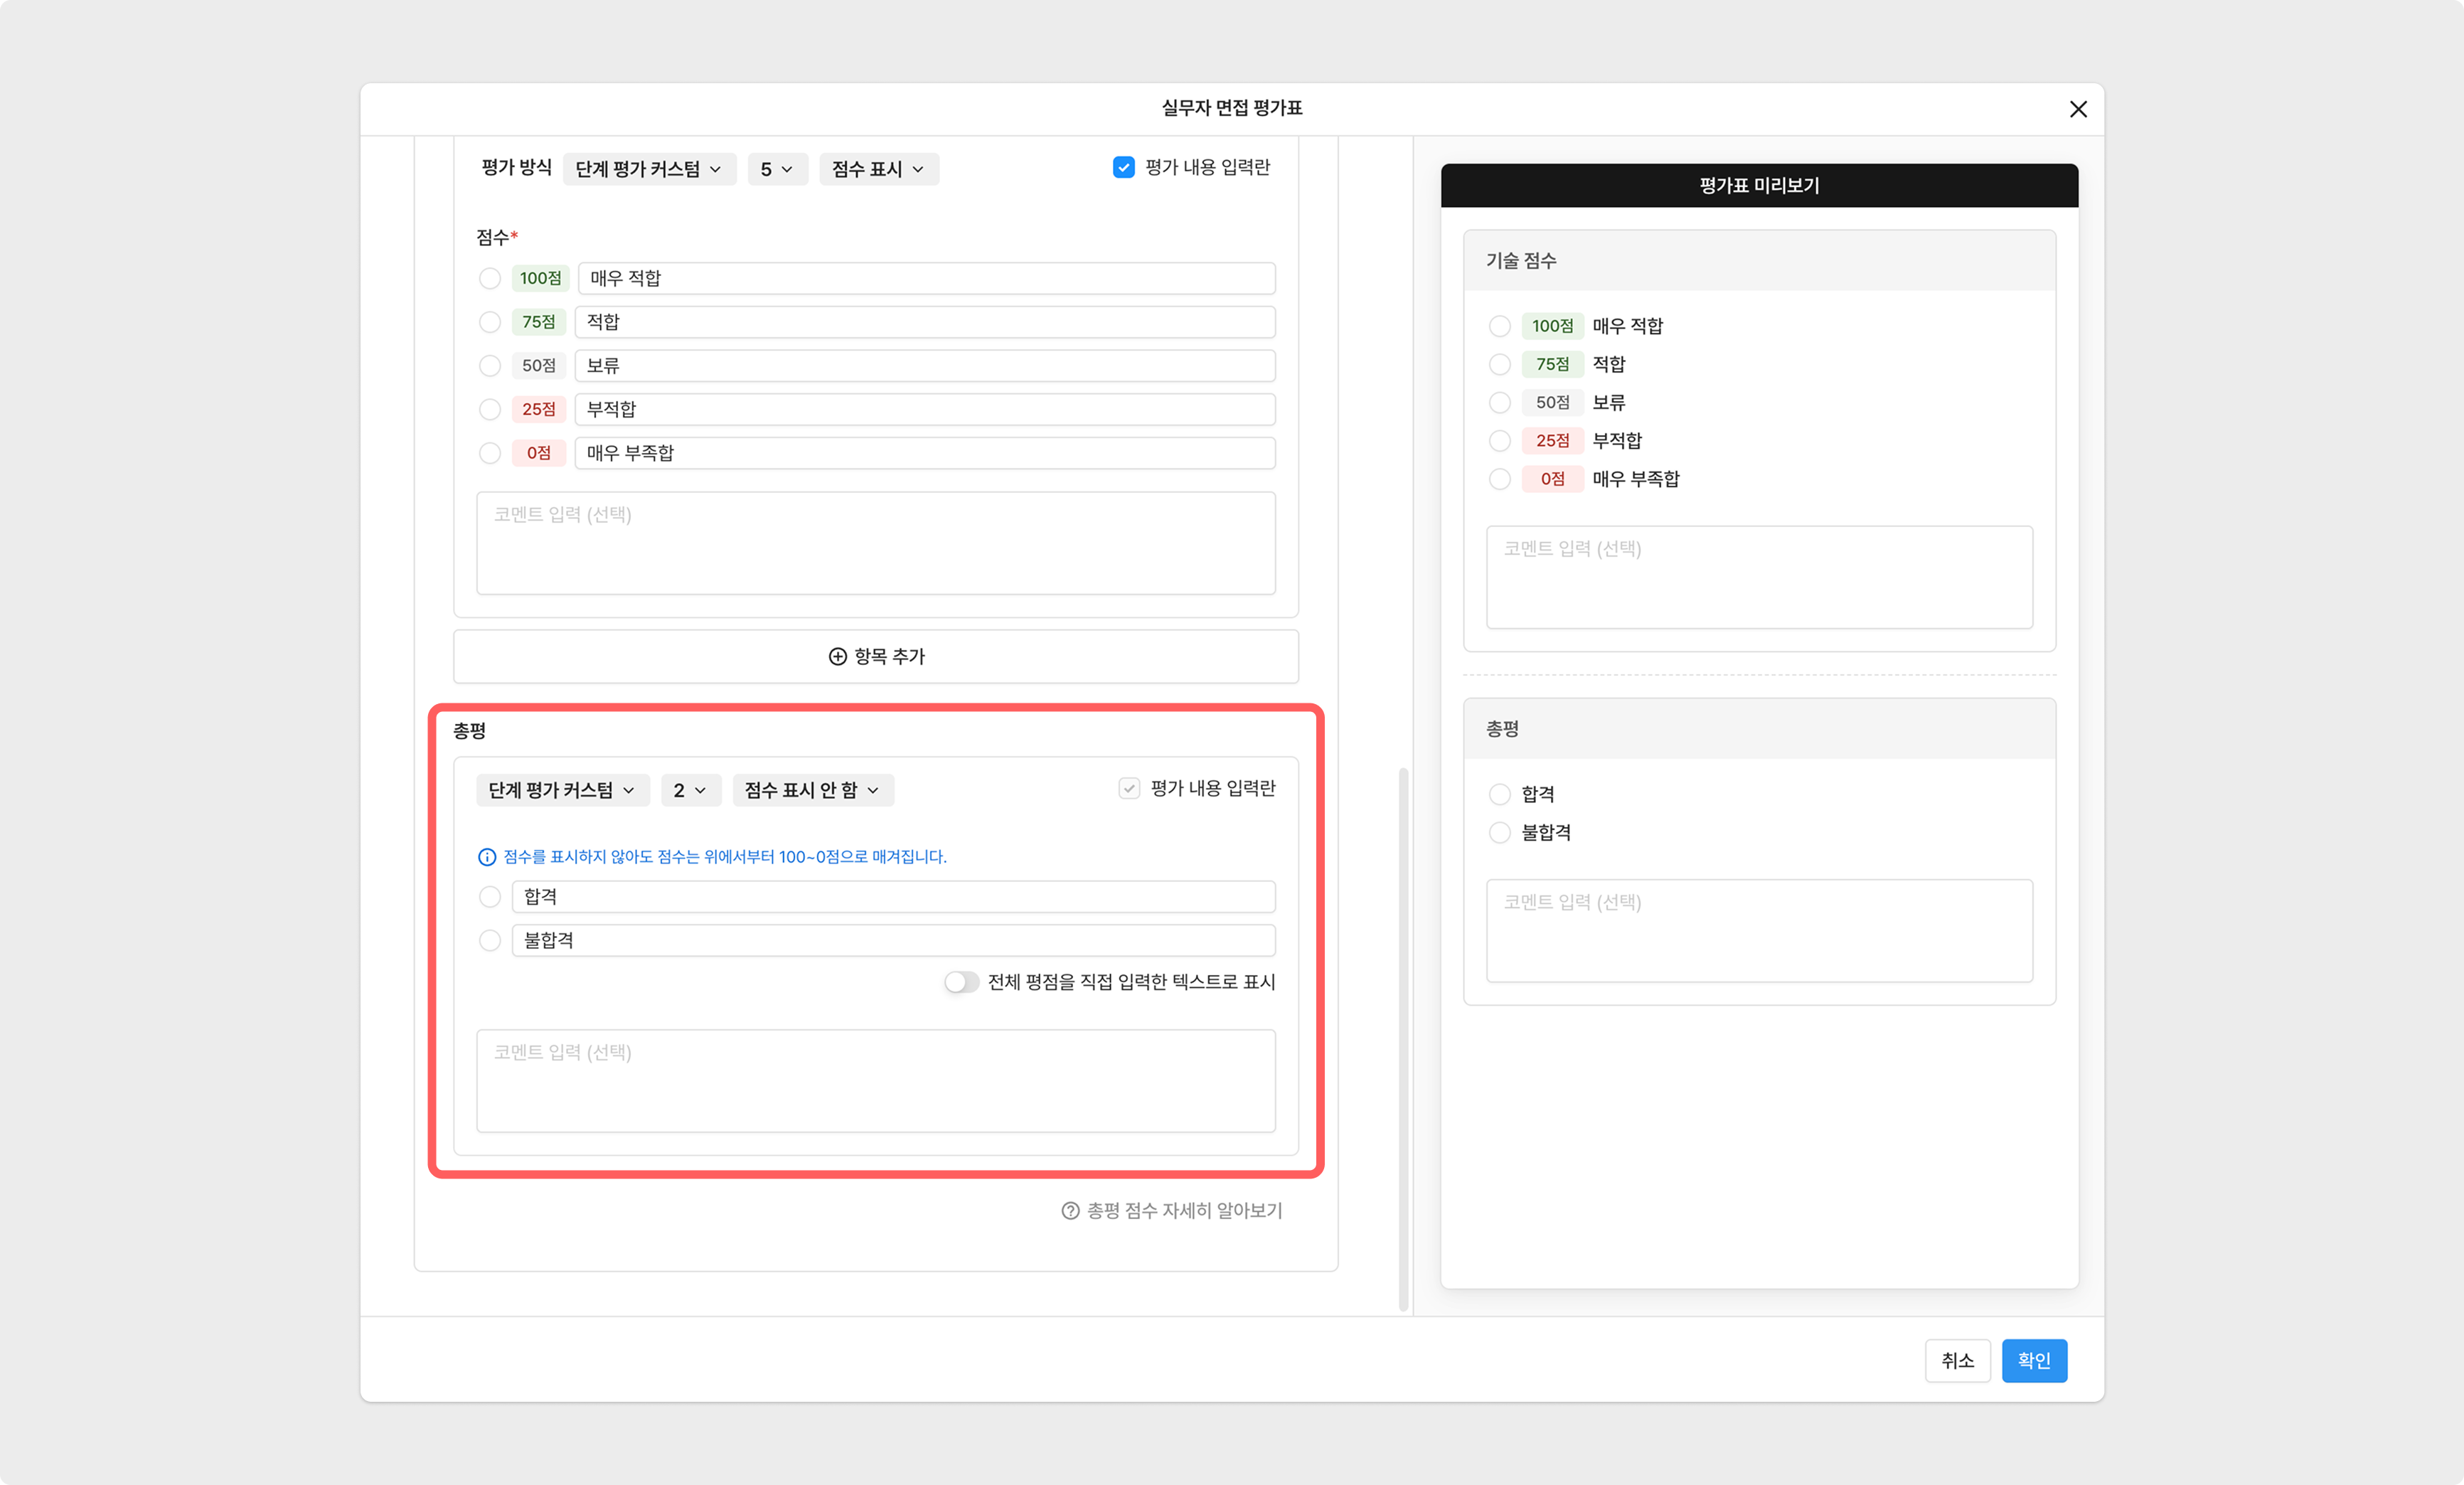Click the question mark icon by 총평 점수
2464x1485 pixels.
pos(1070,1211)
